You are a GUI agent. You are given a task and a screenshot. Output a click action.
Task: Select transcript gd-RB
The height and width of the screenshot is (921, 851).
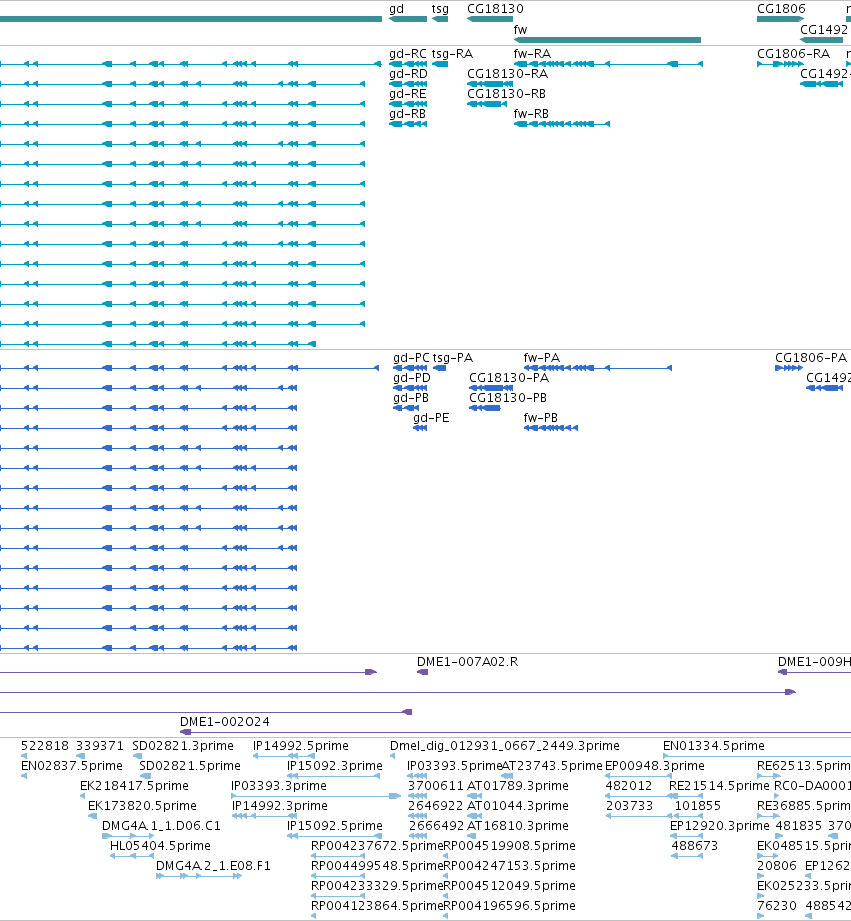(x=407, y=114)
